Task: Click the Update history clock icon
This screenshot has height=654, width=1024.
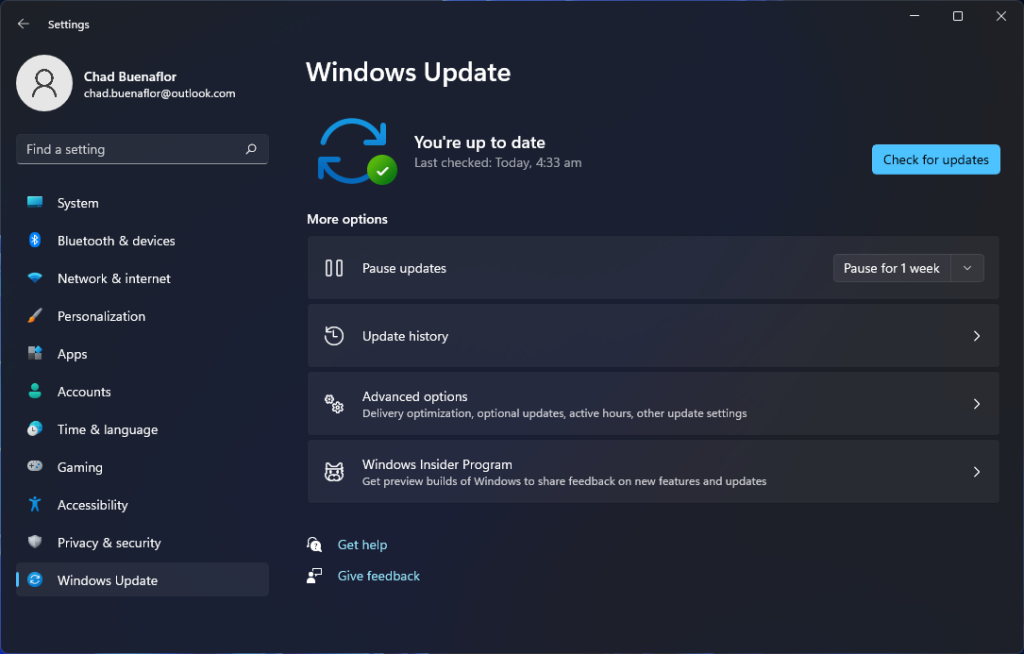Action: tap(334, 336)
